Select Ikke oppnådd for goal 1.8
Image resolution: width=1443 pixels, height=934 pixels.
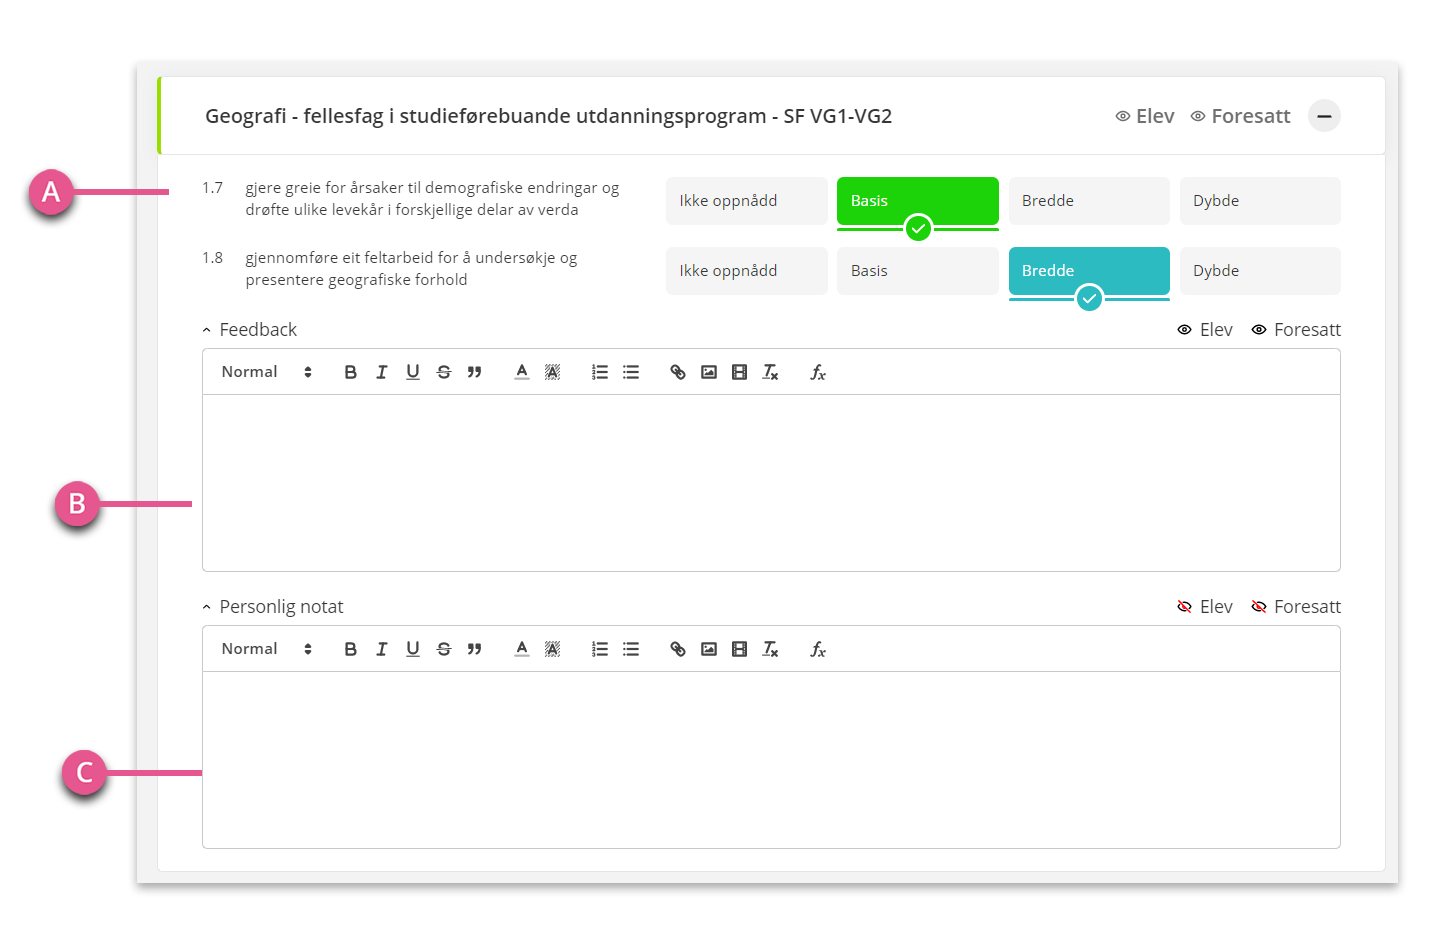747,271
